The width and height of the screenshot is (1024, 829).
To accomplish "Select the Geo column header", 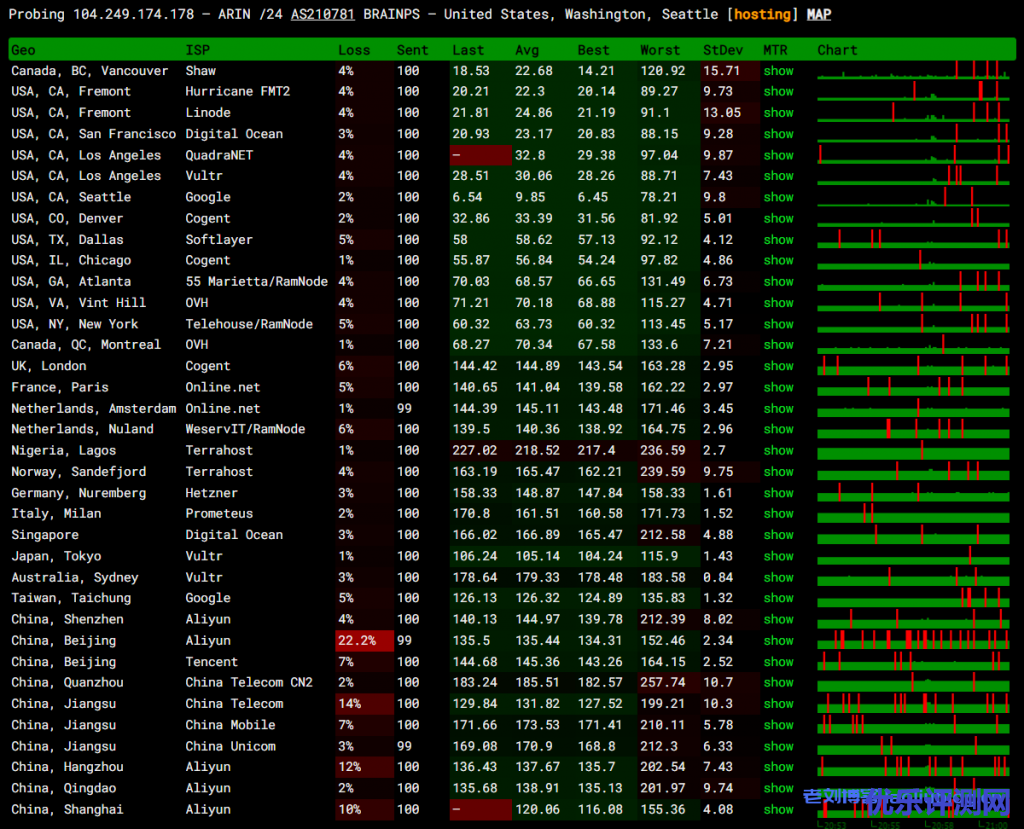I will (23, 50).
